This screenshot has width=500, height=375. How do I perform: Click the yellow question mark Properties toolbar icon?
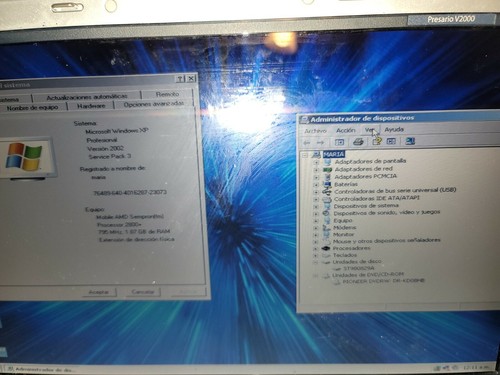coord(377,141)
